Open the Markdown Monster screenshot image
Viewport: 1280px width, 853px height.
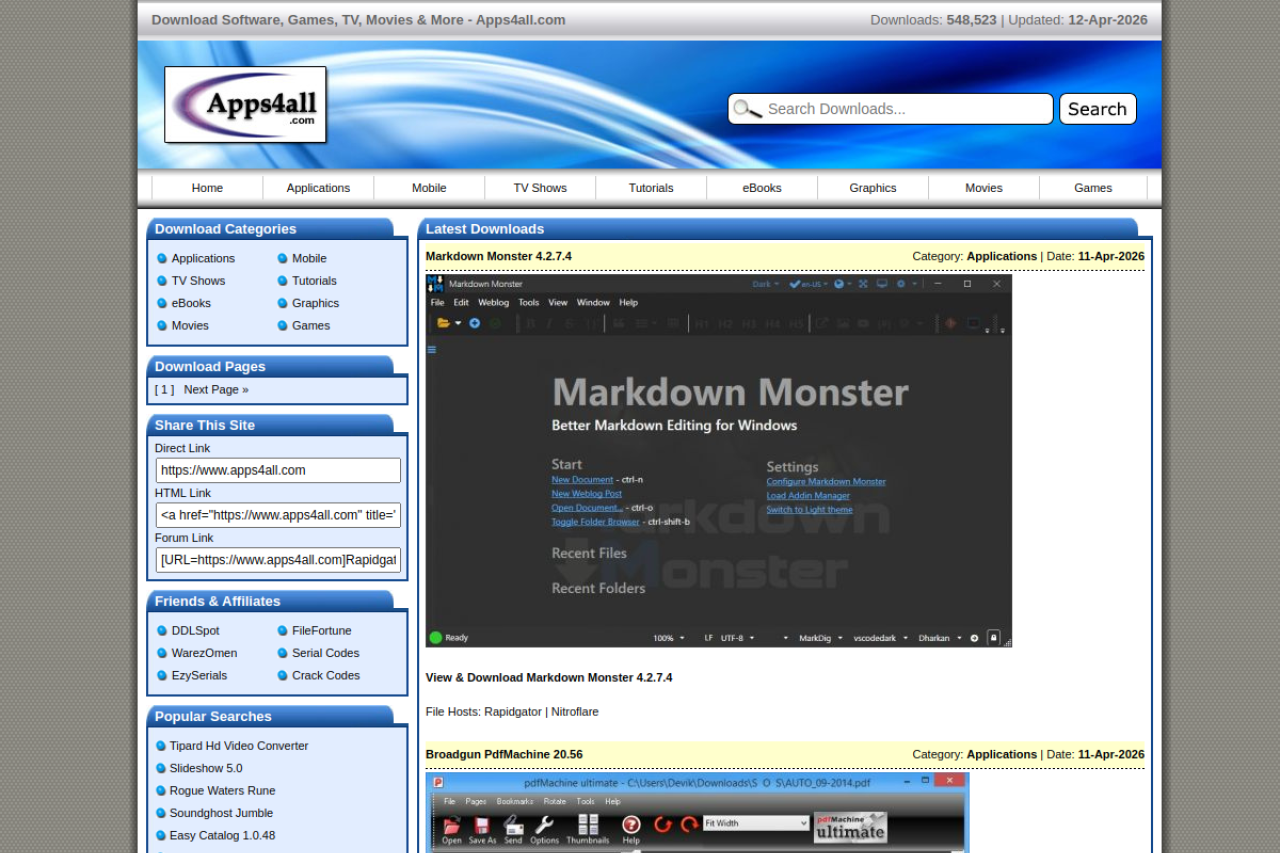tap(718, 461)
